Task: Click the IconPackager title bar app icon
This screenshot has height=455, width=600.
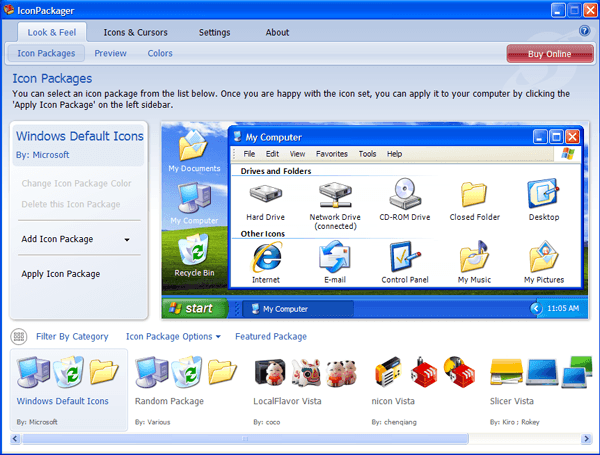Action: pos(9,10)
